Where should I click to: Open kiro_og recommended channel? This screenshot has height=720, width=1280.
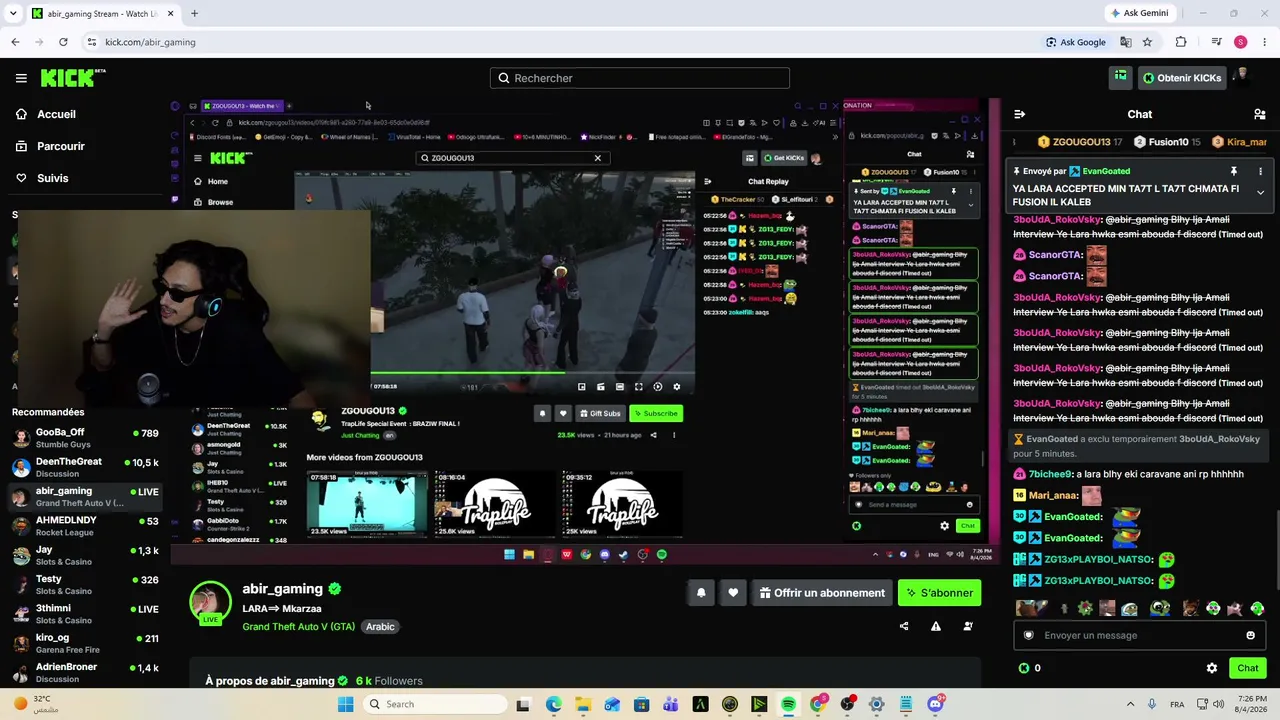tap(85, 643)
